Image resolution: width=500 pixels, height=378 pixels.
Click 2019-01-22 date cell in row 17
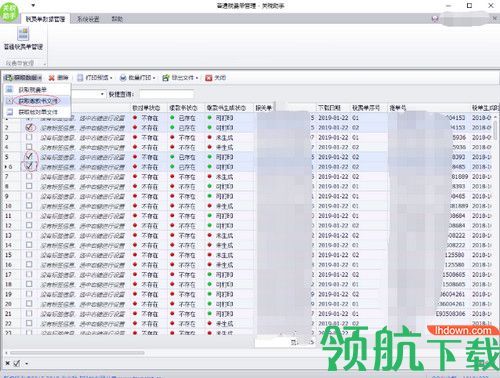(333, 275)
